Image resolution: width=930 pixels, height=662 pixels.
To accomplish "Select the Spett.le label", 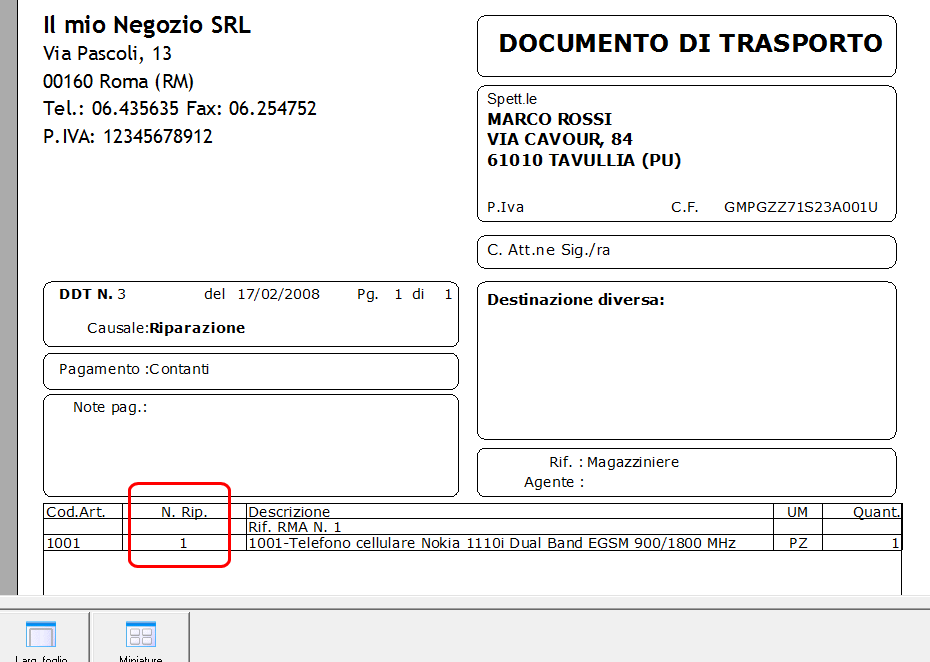I will pyautogui.click(x=512, y=99).
